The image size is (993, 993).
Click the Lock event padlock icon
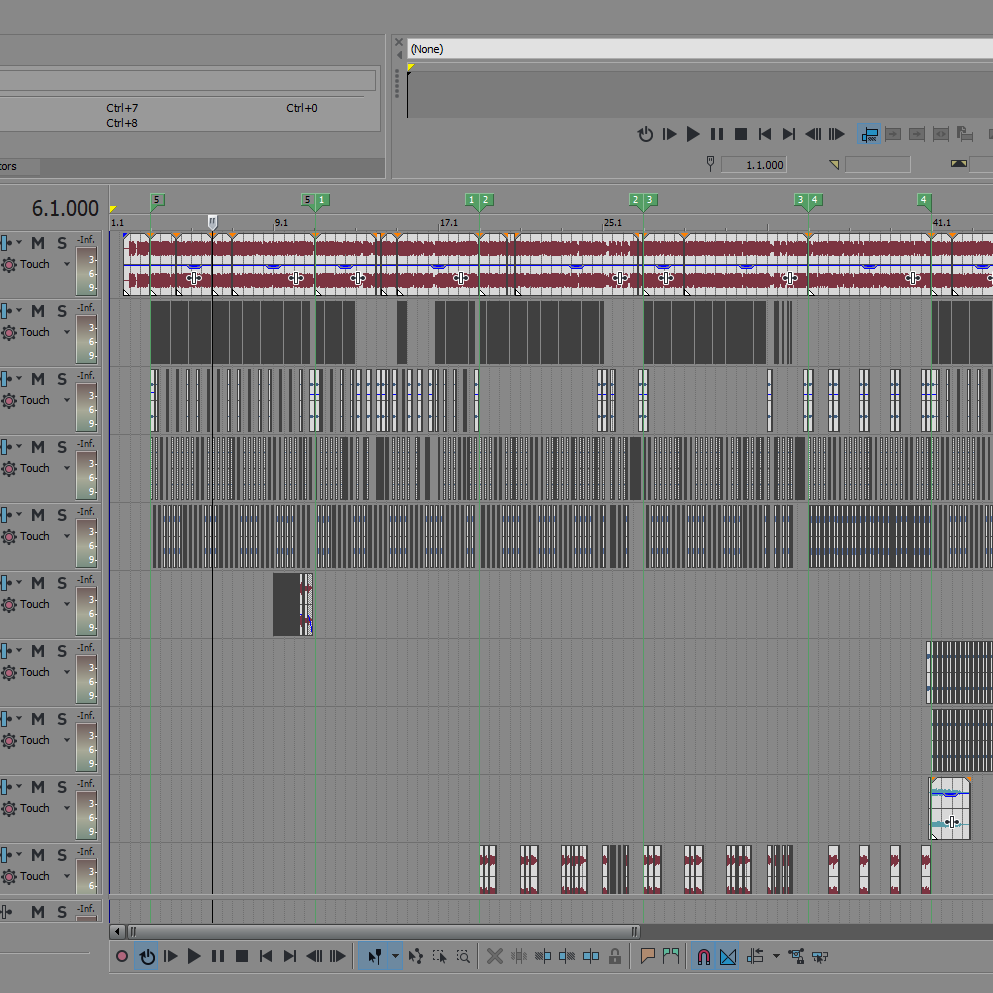point(614,956)
